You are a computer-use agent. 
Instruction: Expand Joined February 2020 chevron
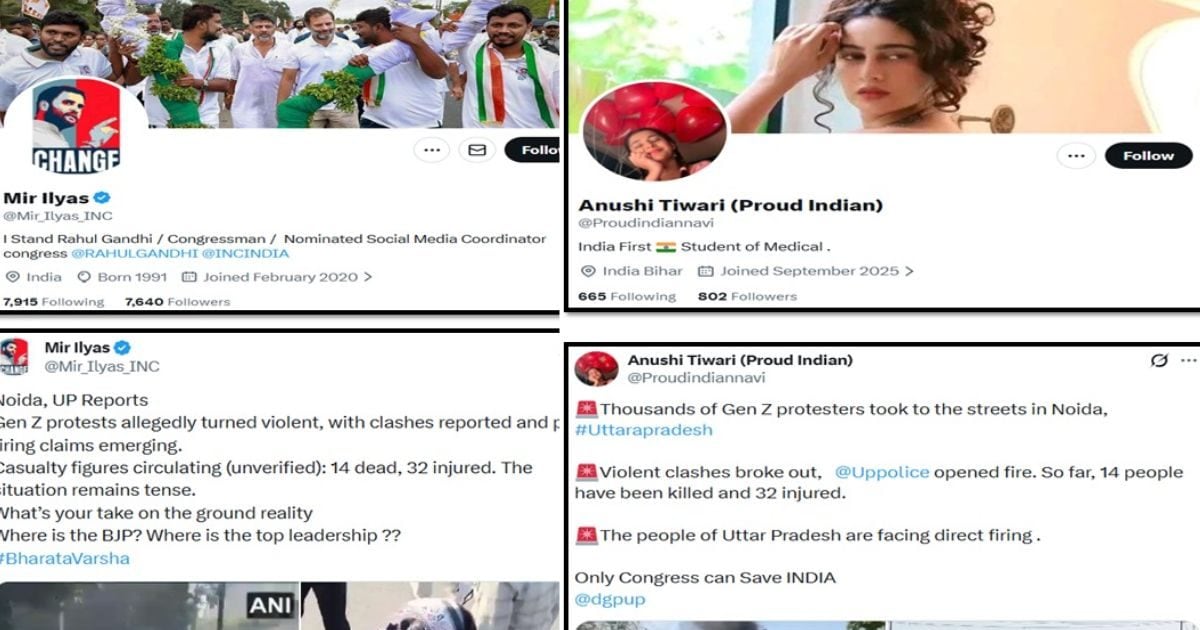[x=368, y=277]
